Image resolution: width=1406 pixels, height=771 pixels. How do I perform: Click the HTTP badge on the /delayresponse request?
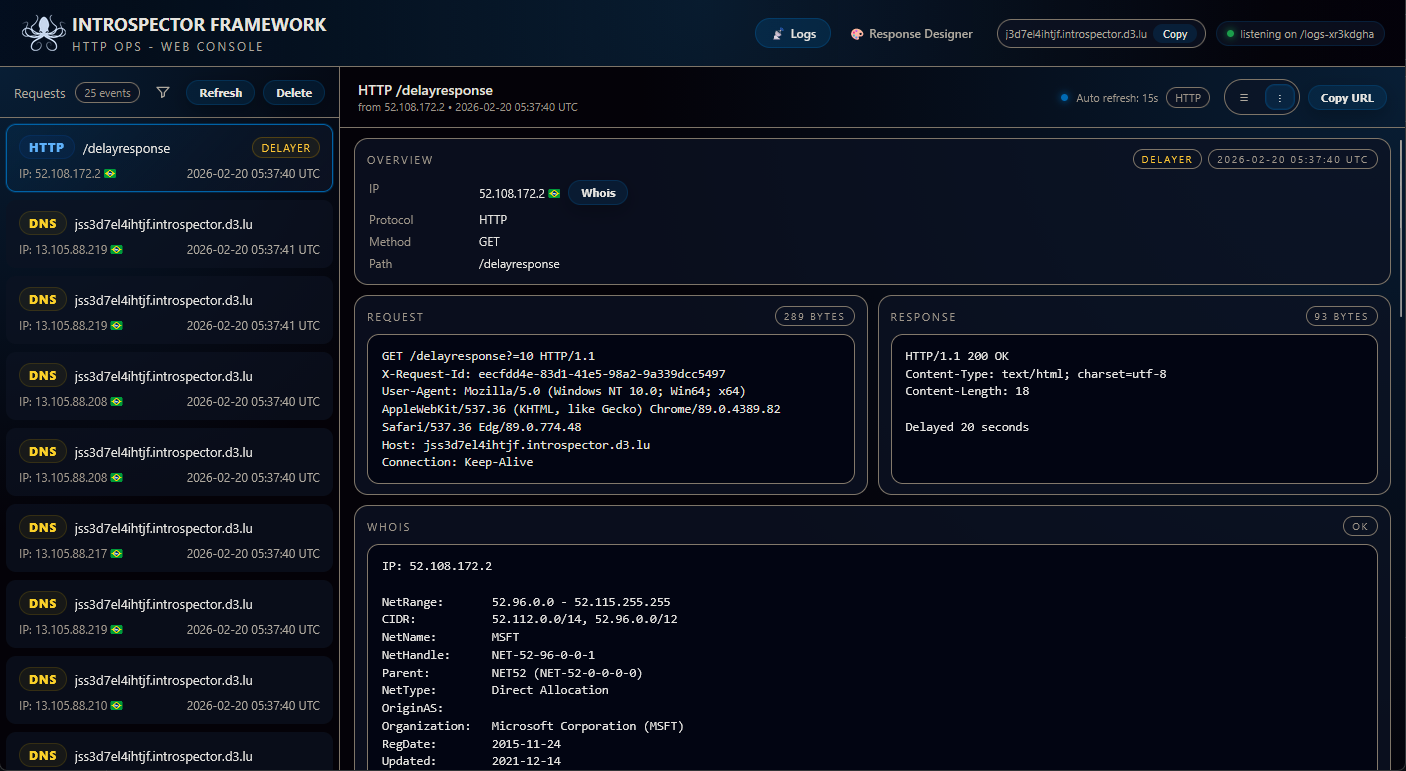click(46, 148)
